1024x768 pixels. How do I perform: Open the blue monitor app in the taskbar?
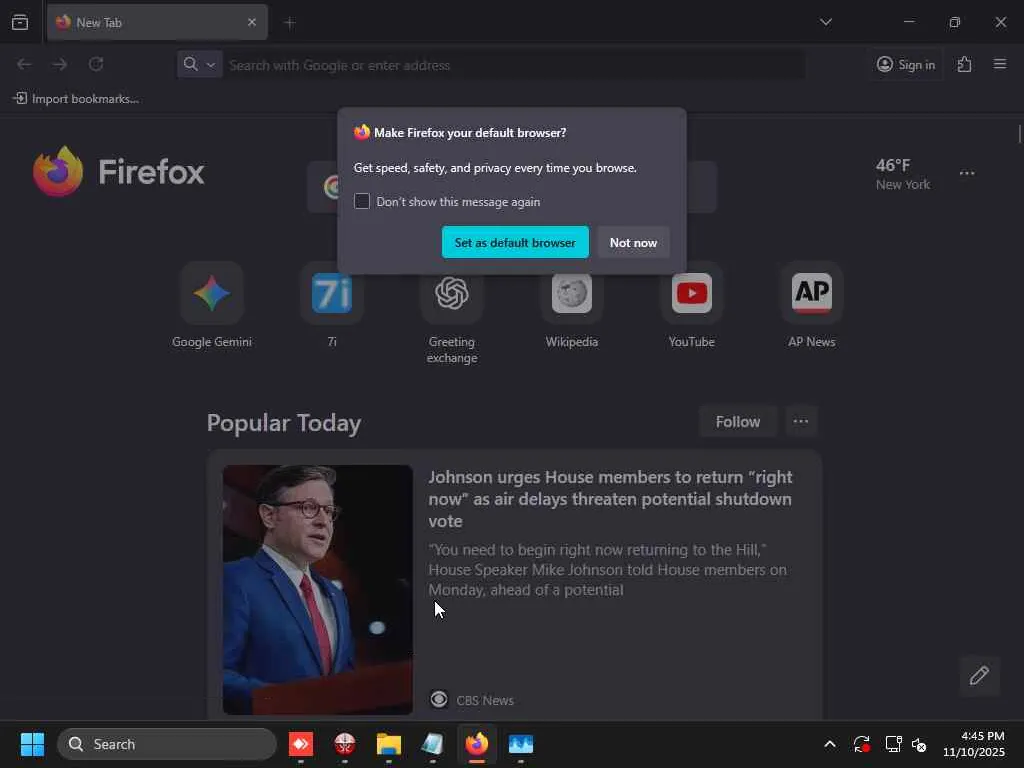pos(520,744)
